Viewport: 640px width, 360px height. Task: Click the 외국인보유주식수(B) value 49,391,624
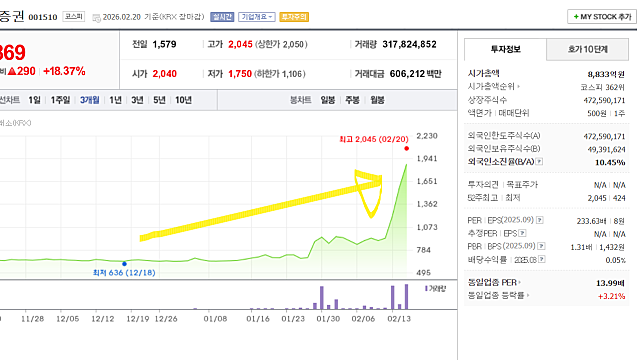pyautogui.click(x=606, y=149)
